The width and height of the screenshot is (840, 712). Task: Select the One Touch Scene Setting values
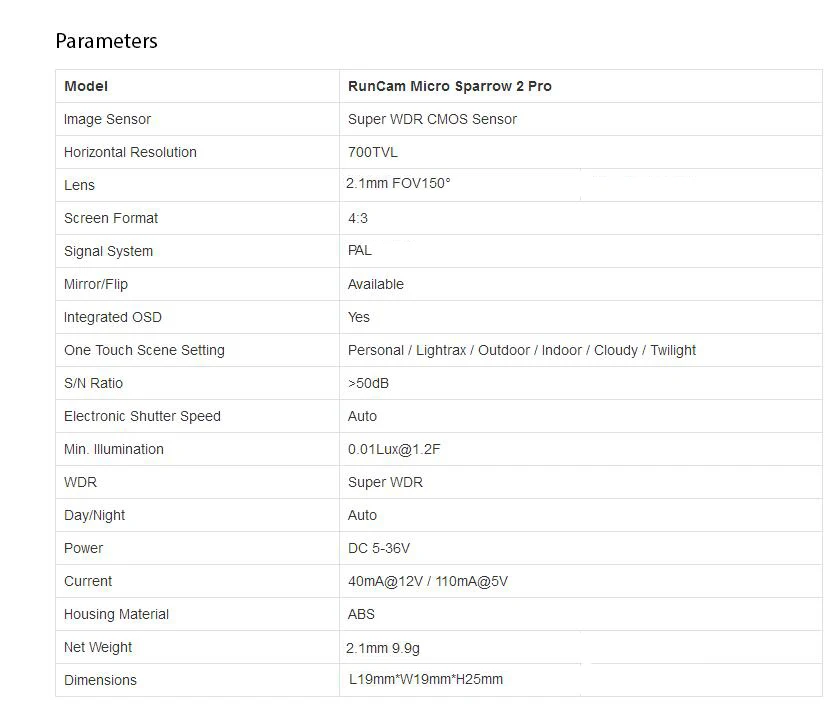522,350
